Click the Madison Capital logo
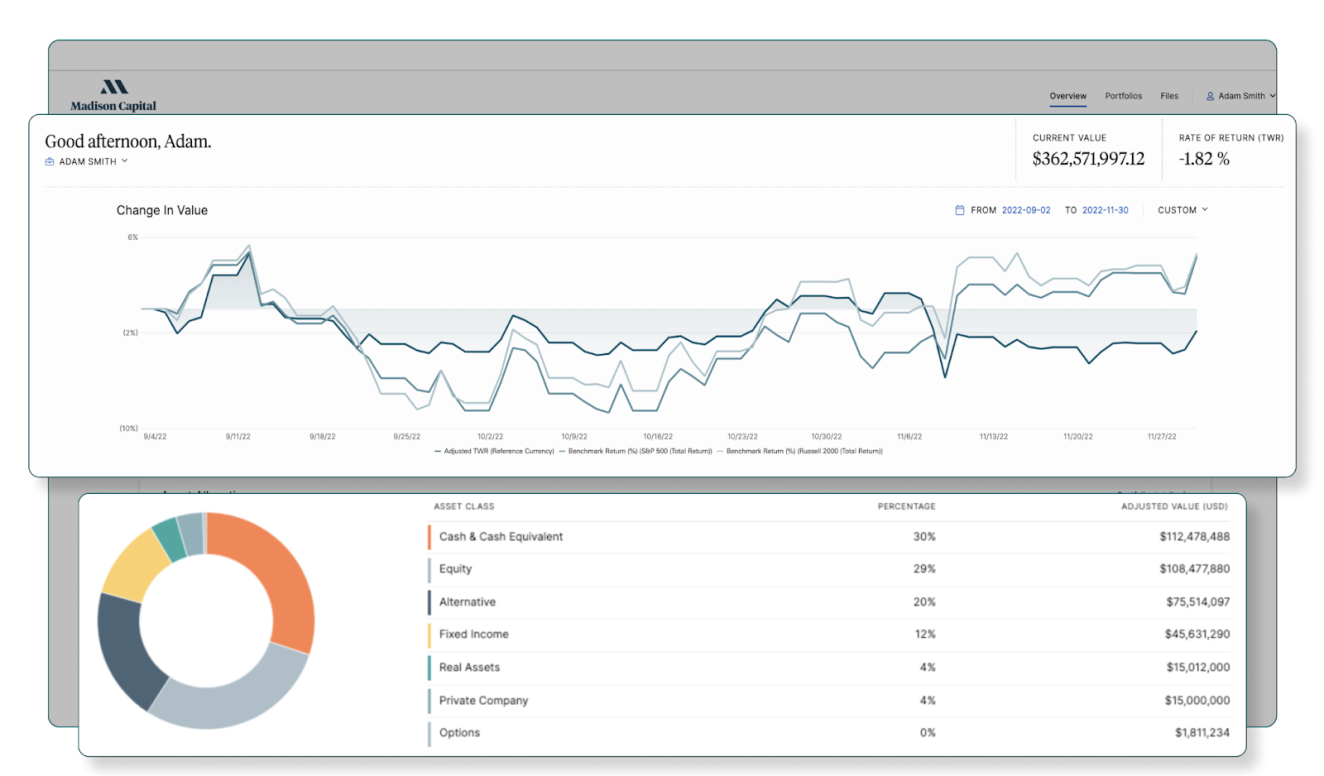1324x776 pixels. (113, 94)
